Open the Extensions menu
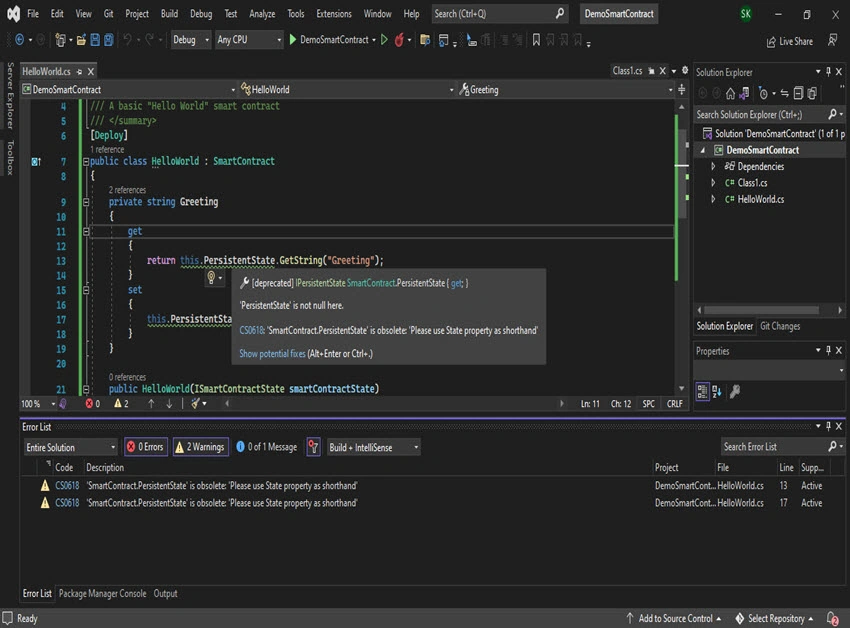Viewport: 850px width, 628px height. [334, 14]
